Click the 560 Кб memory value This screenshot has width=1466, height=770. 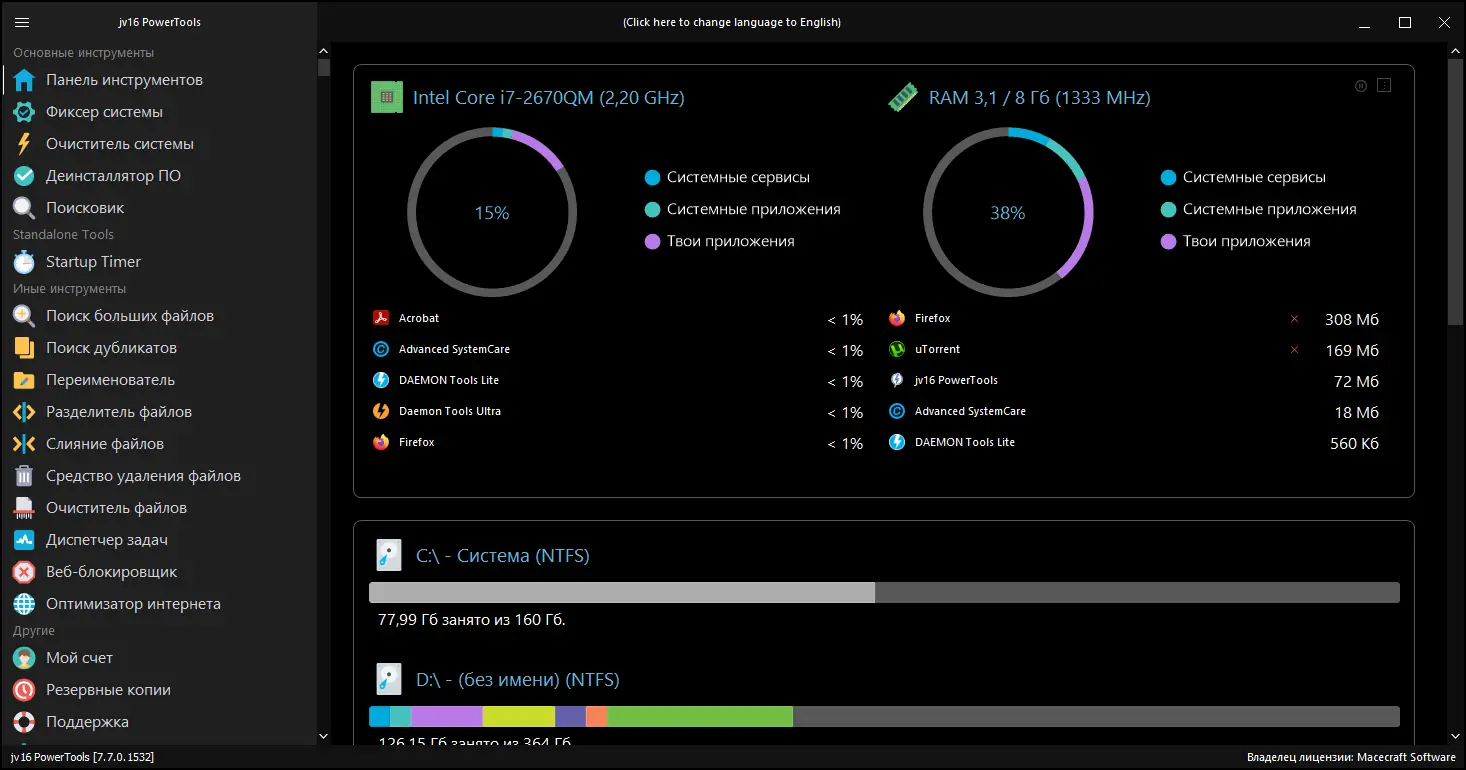[x=1354, y=443]
